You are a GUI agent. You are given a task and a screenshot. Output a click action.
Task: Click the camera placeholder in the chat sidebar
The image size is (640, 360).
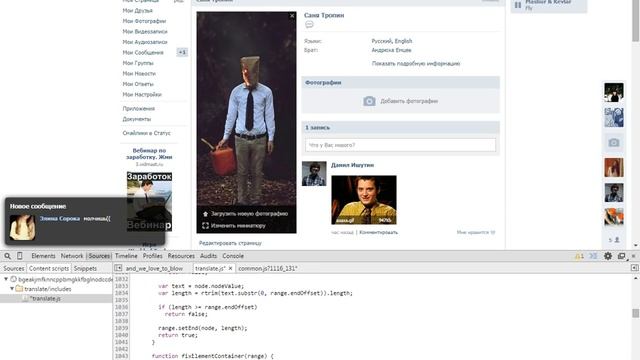(x=614, y=142)
